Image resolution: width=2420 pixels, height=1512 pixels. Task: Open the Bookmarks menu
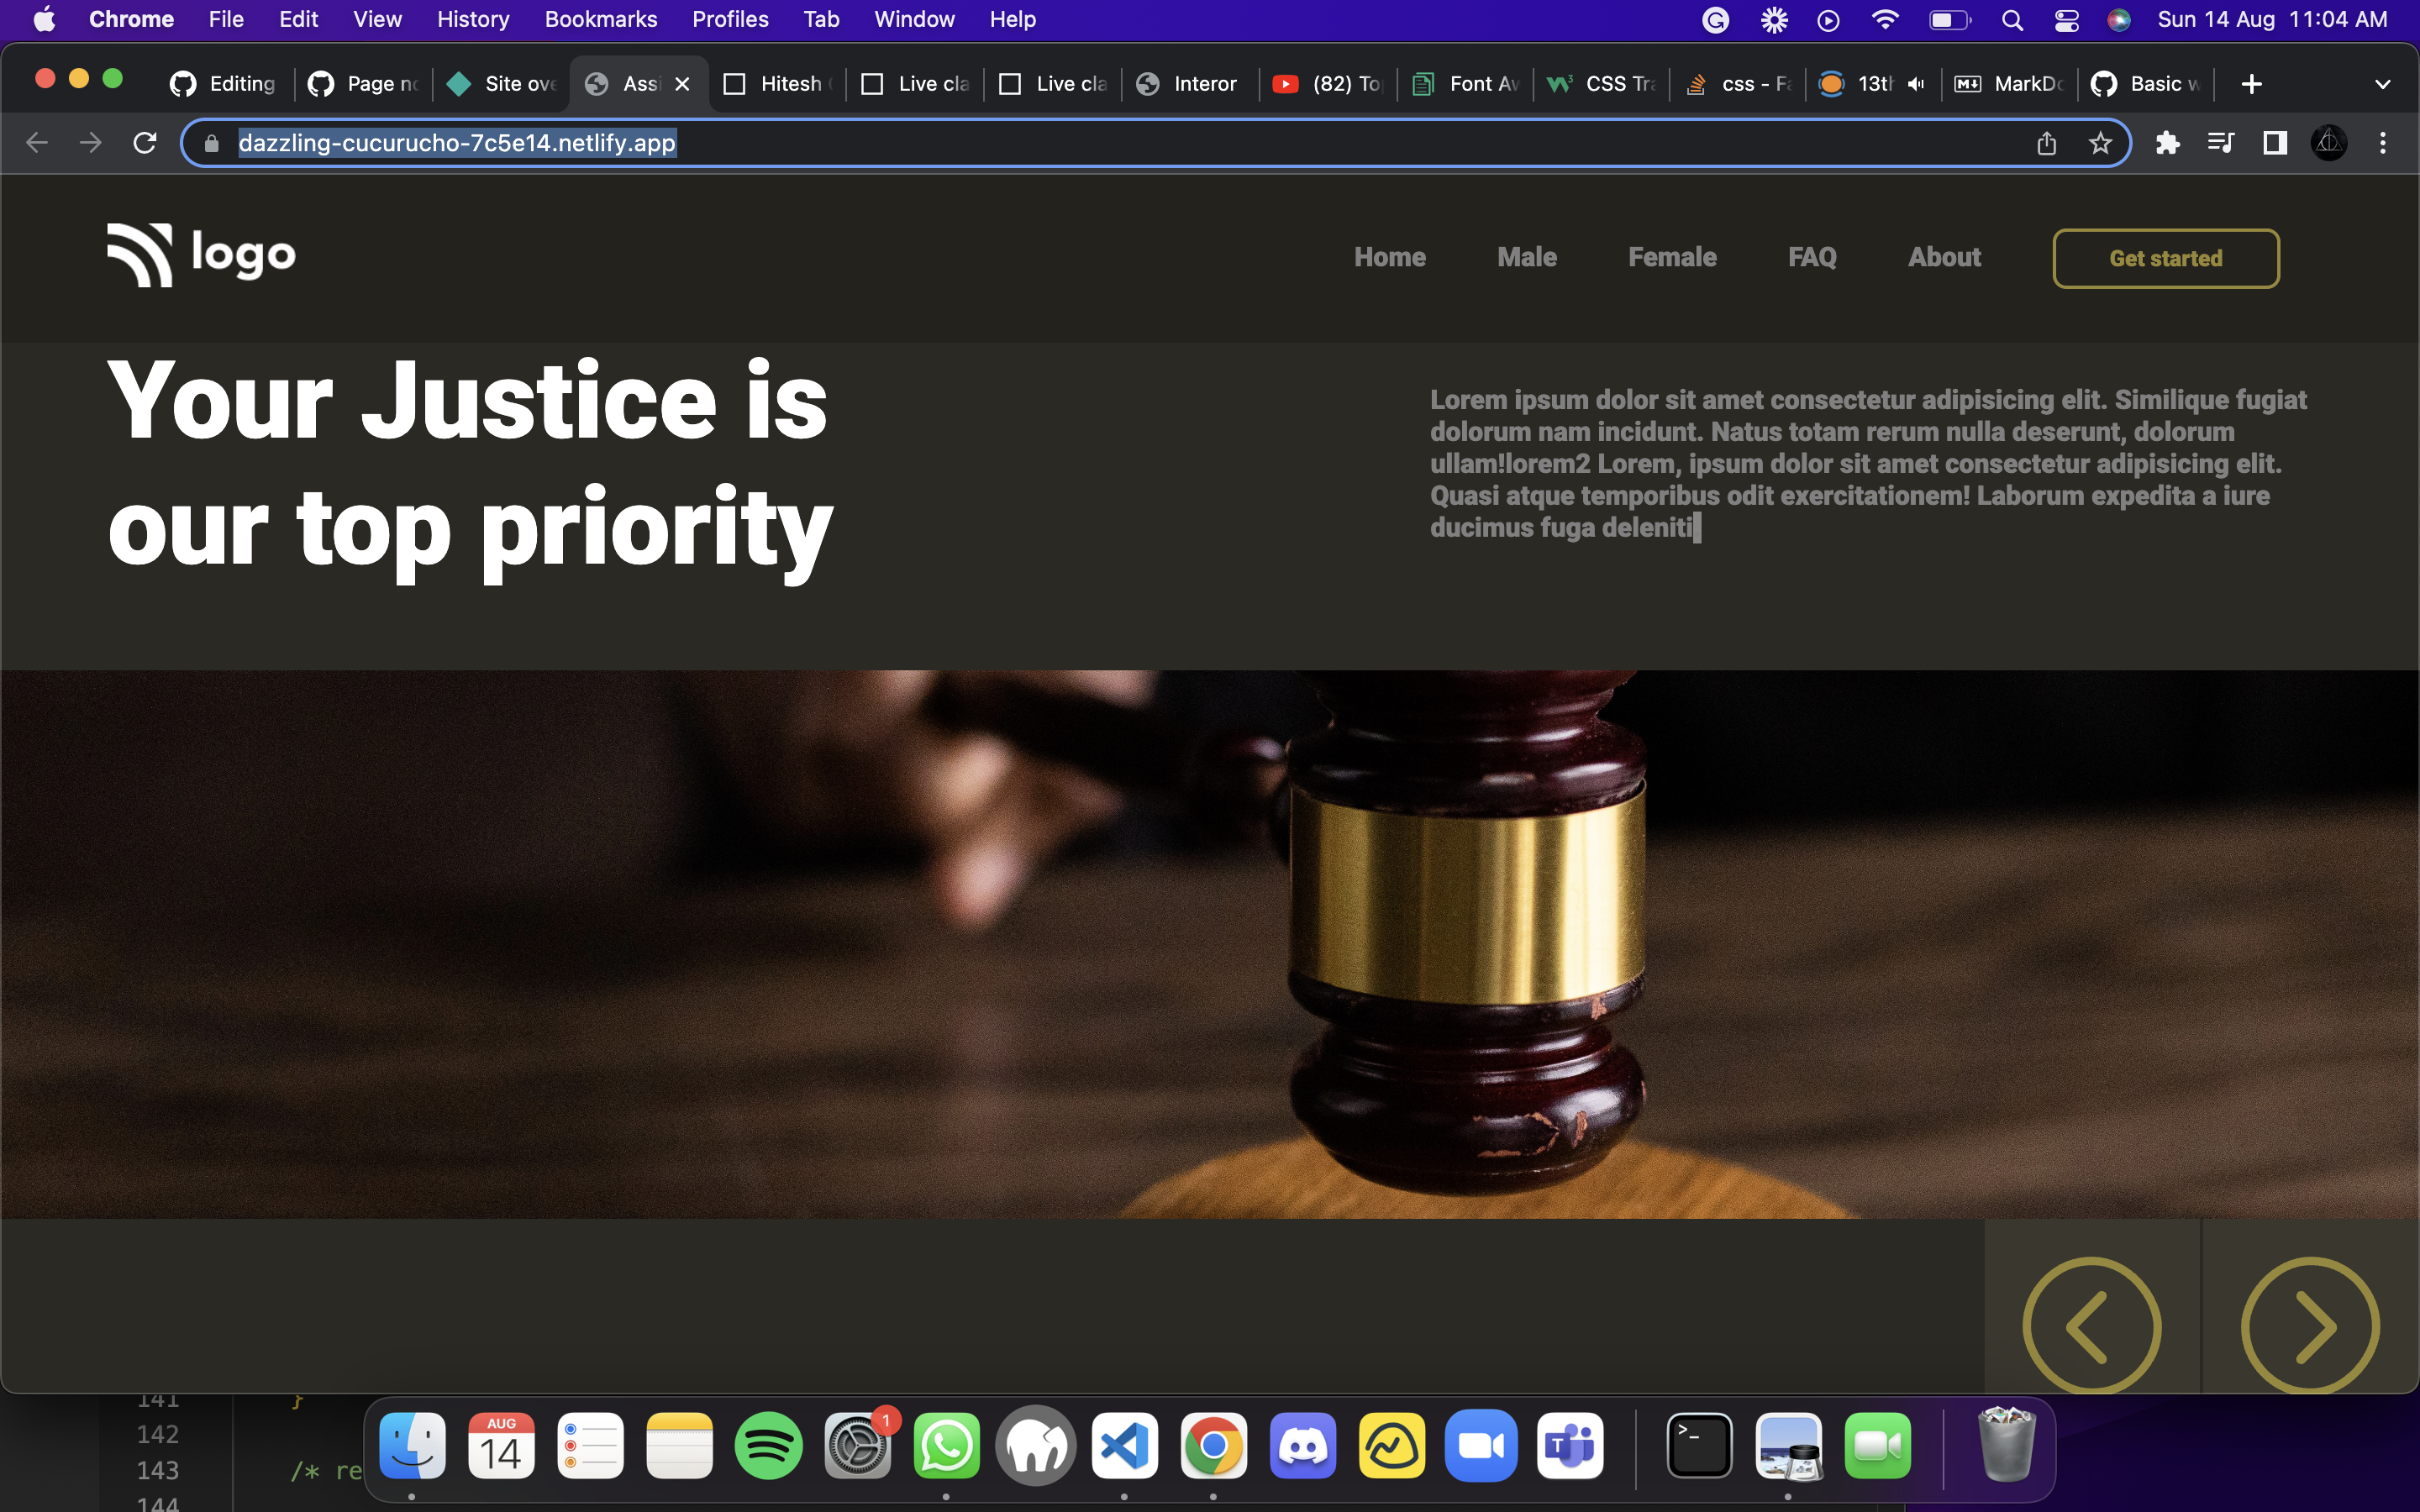pyautogui.click(x=601, y=19)
